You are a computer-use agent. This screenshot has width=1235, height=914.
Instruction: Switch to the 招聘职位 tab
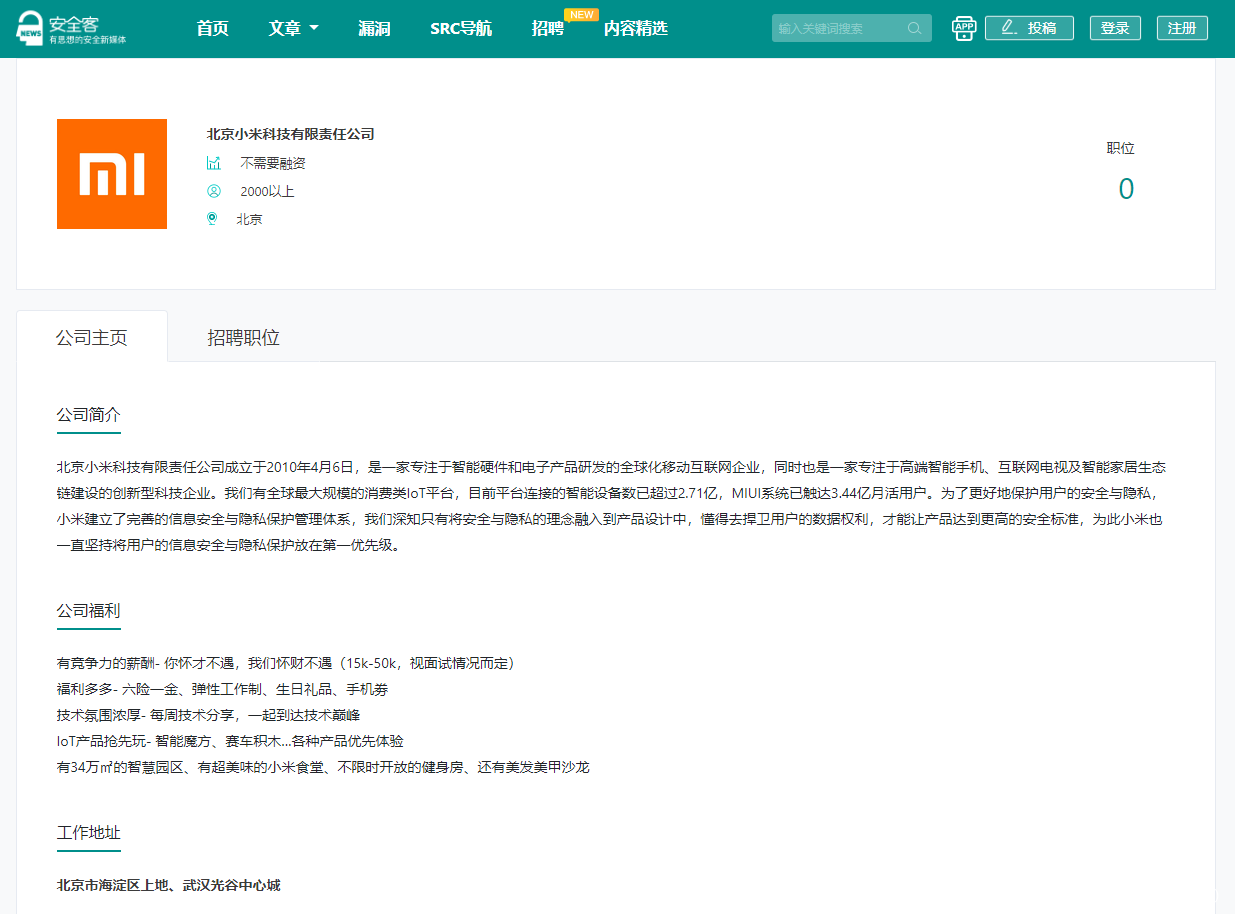pos(243,337)
